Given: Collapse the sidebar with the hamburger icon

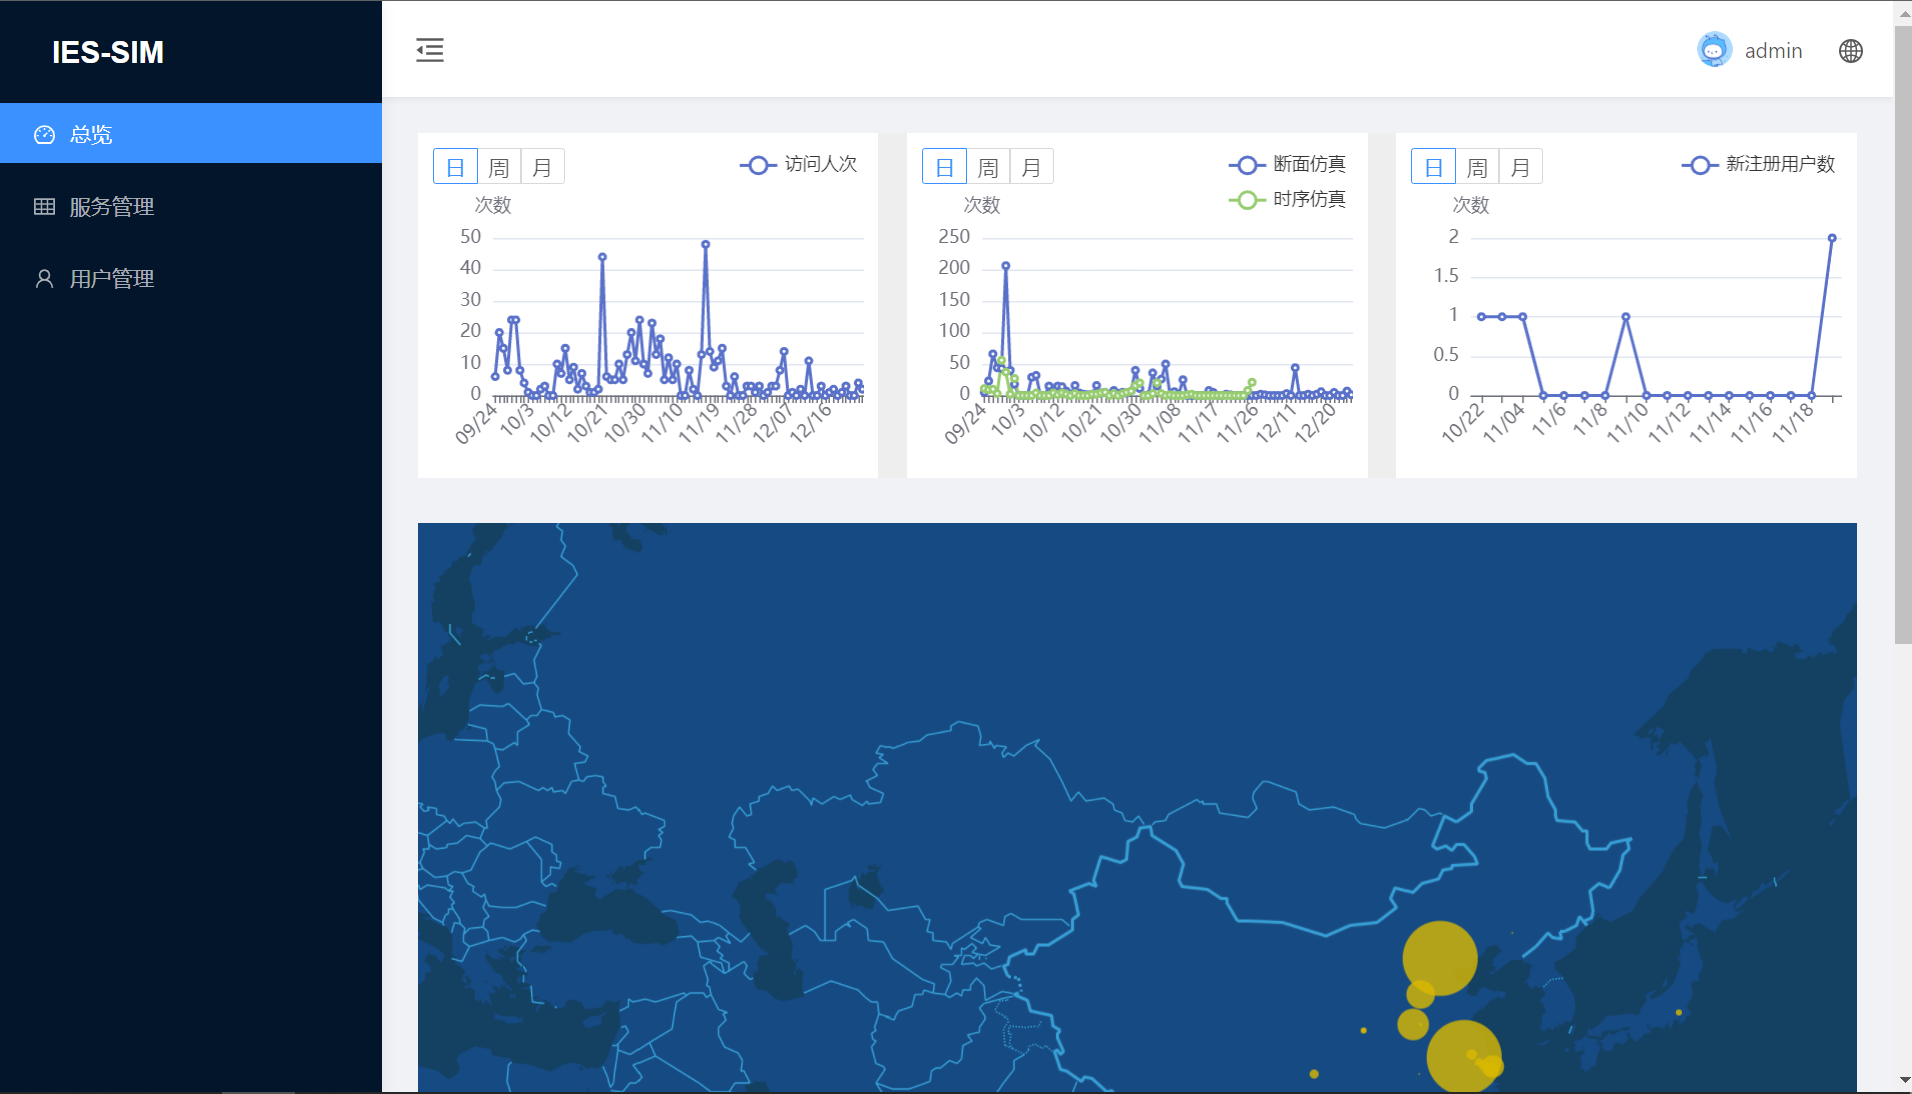Looking at the screenshot, I should click(x=430, y=50).
